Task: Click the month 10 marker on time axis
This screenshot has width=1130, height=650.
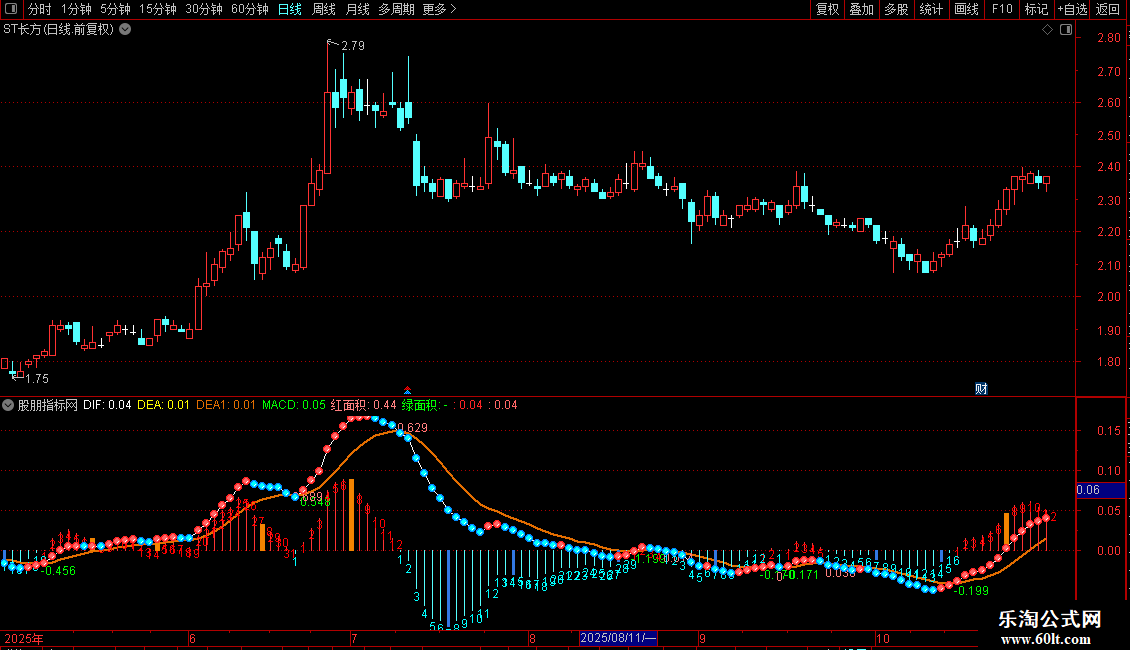Action: 883,638
